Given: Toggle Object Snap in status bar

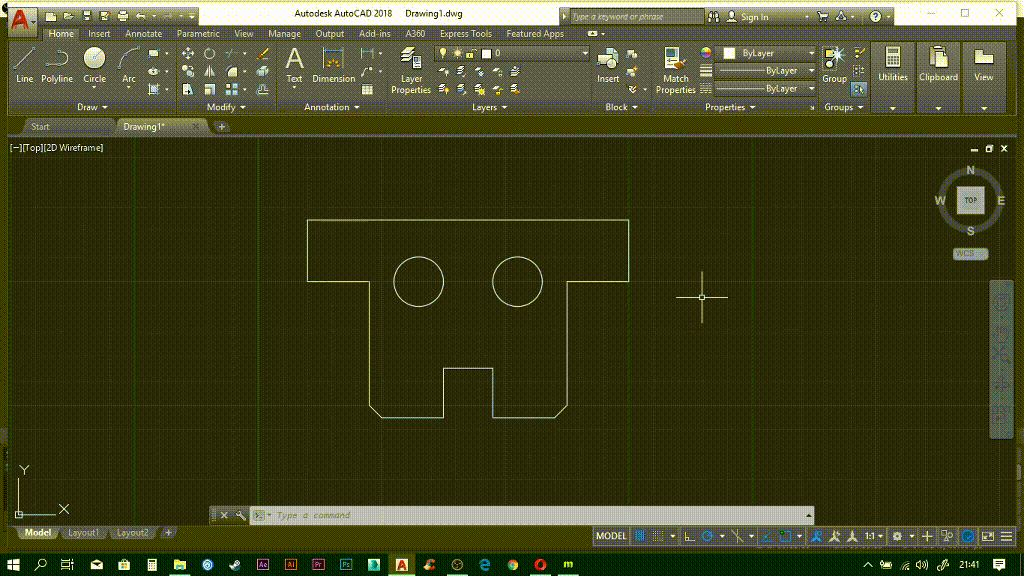Looking at the screenshot, I should click(785, 536).
